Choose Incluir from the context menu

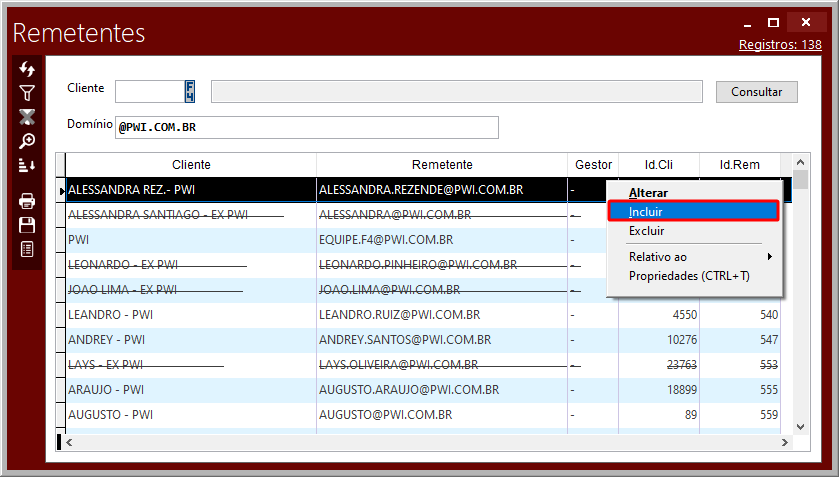tap(692, 211)
